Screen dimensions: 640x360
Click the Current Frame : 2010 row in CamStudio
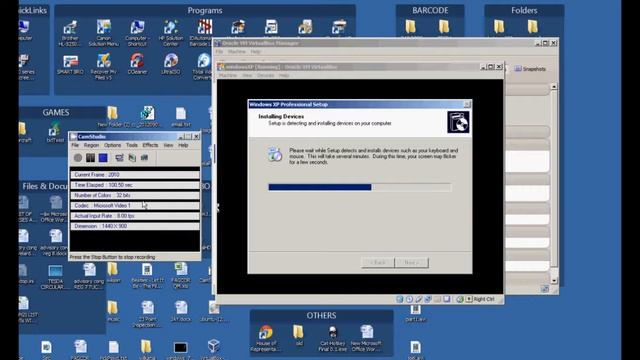[x=135, y=175]
